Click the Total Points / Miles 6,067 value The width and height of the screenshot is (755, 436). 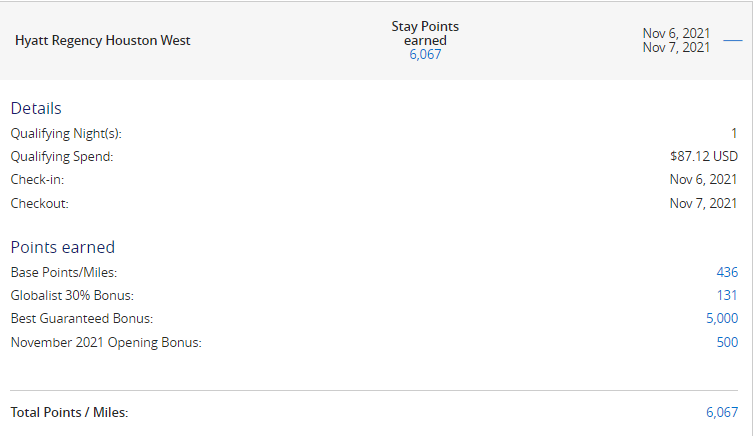tap(722, 412)
